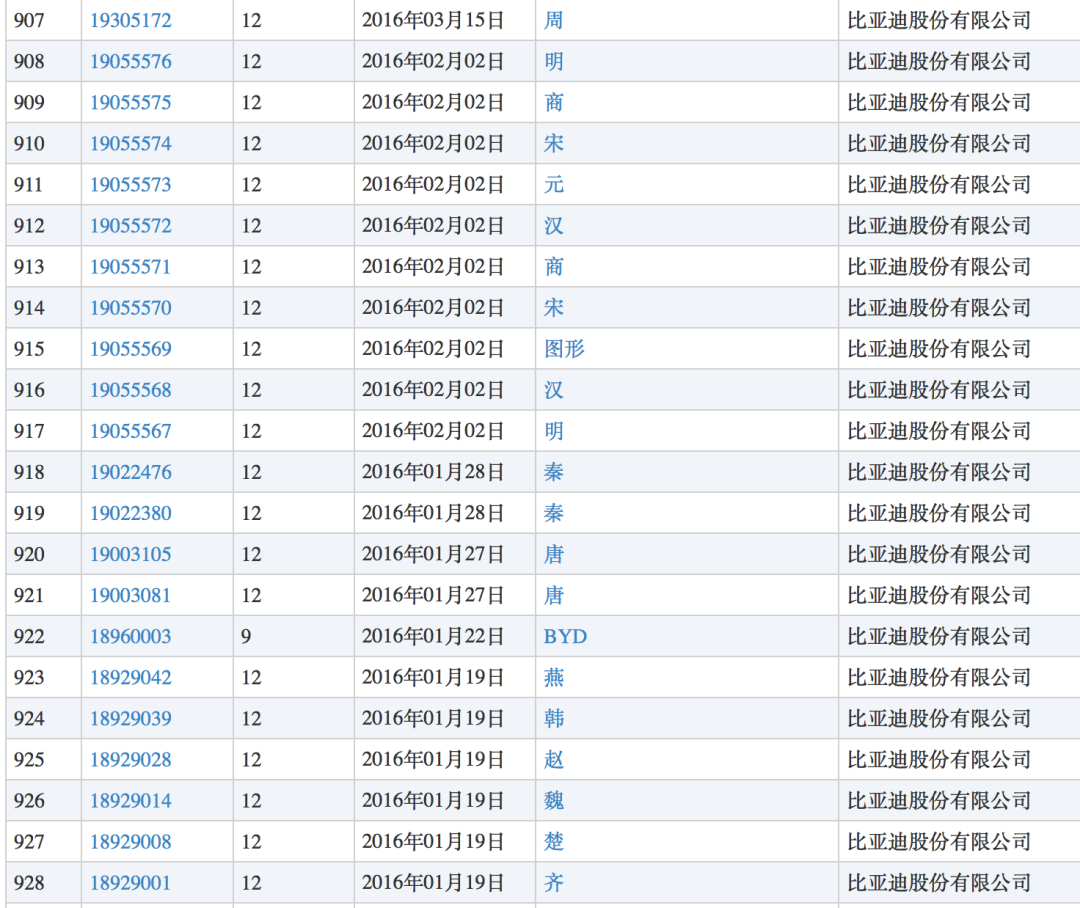Open trademark name 商 in row 913

(x=554, y=267)
